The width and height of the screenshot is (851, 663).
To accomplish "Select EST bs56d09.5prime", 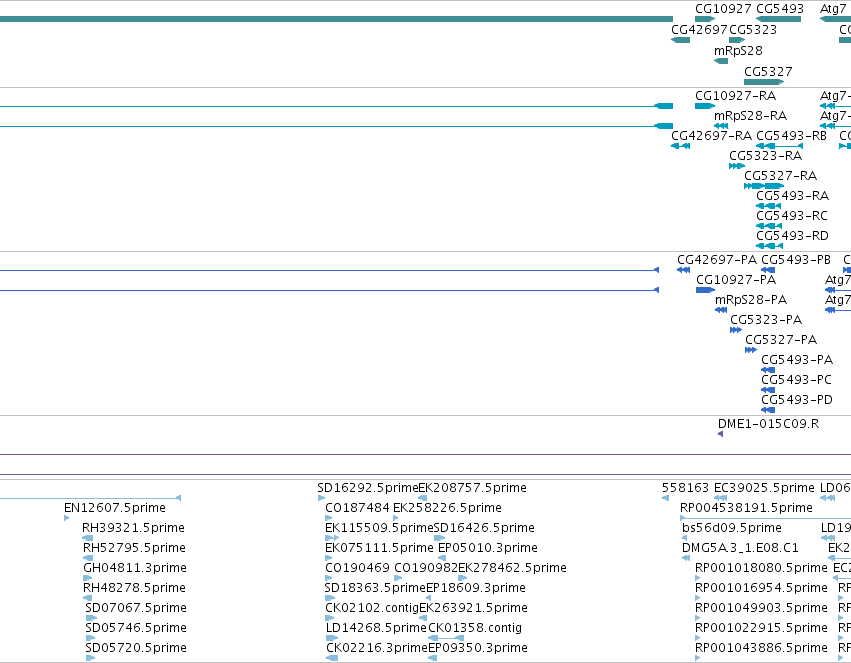I will coord(684,538).
